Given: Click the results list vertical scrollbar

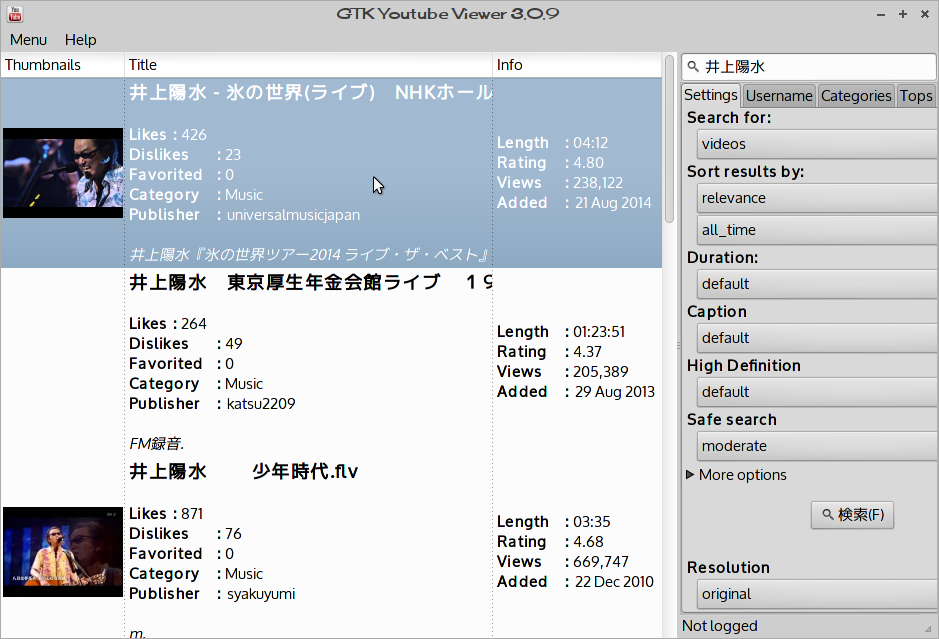Looking at the screenshot, I should (x=669, y=139).
